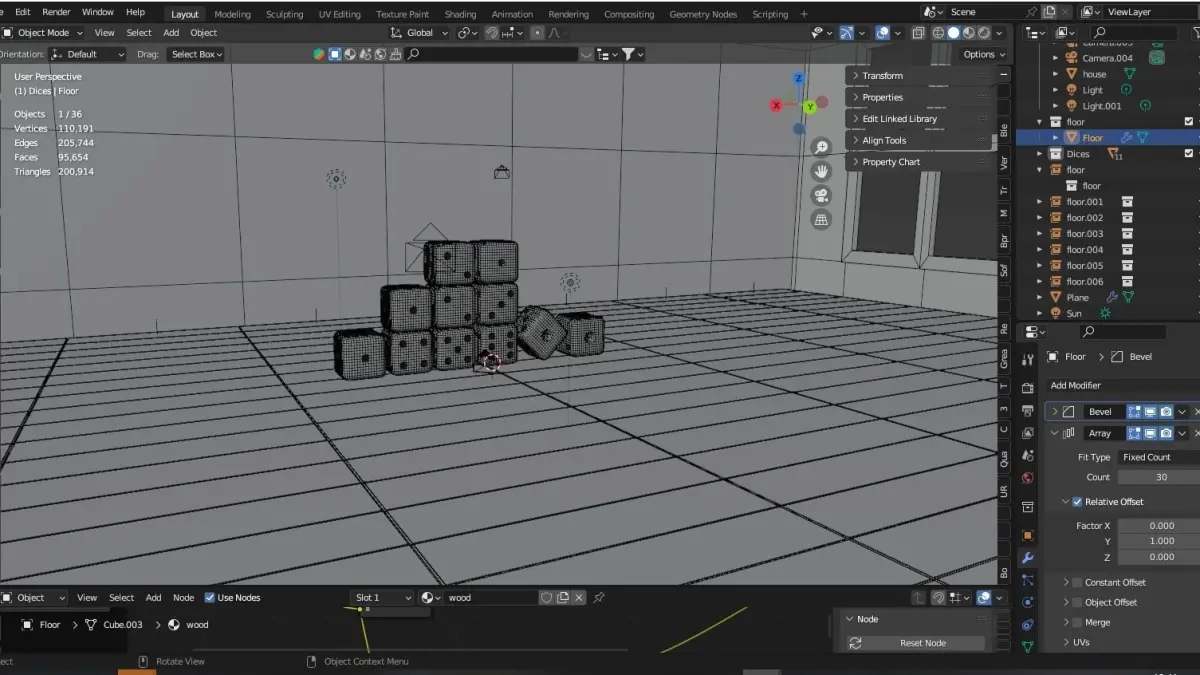Switch to the Sculpting workspace tab
Viewport: 1200px width, 675px height.
[x=284, y=14]
